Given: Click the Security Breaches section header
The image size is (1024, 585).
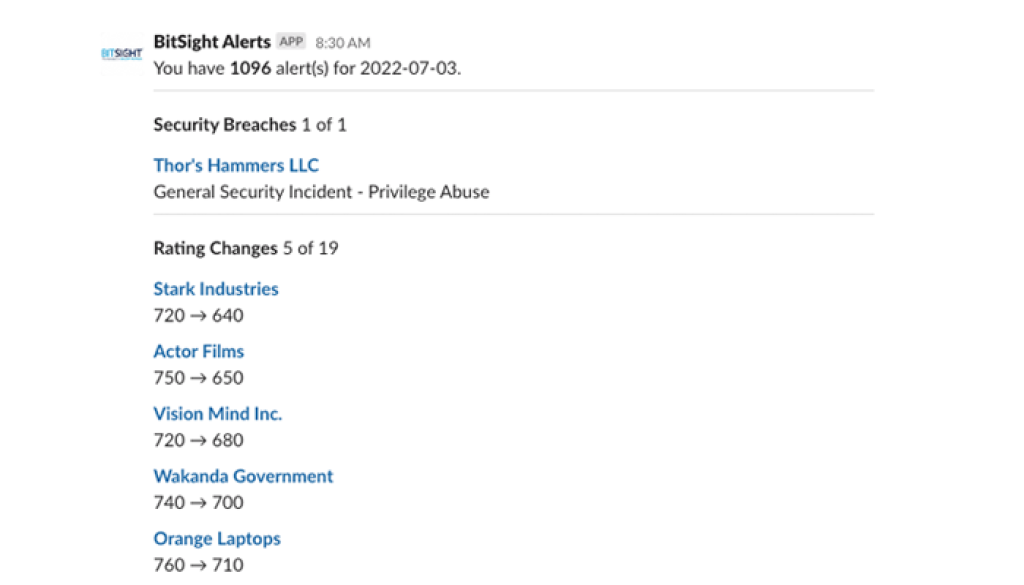Looking at the screenshot, I should pos(224,125).
